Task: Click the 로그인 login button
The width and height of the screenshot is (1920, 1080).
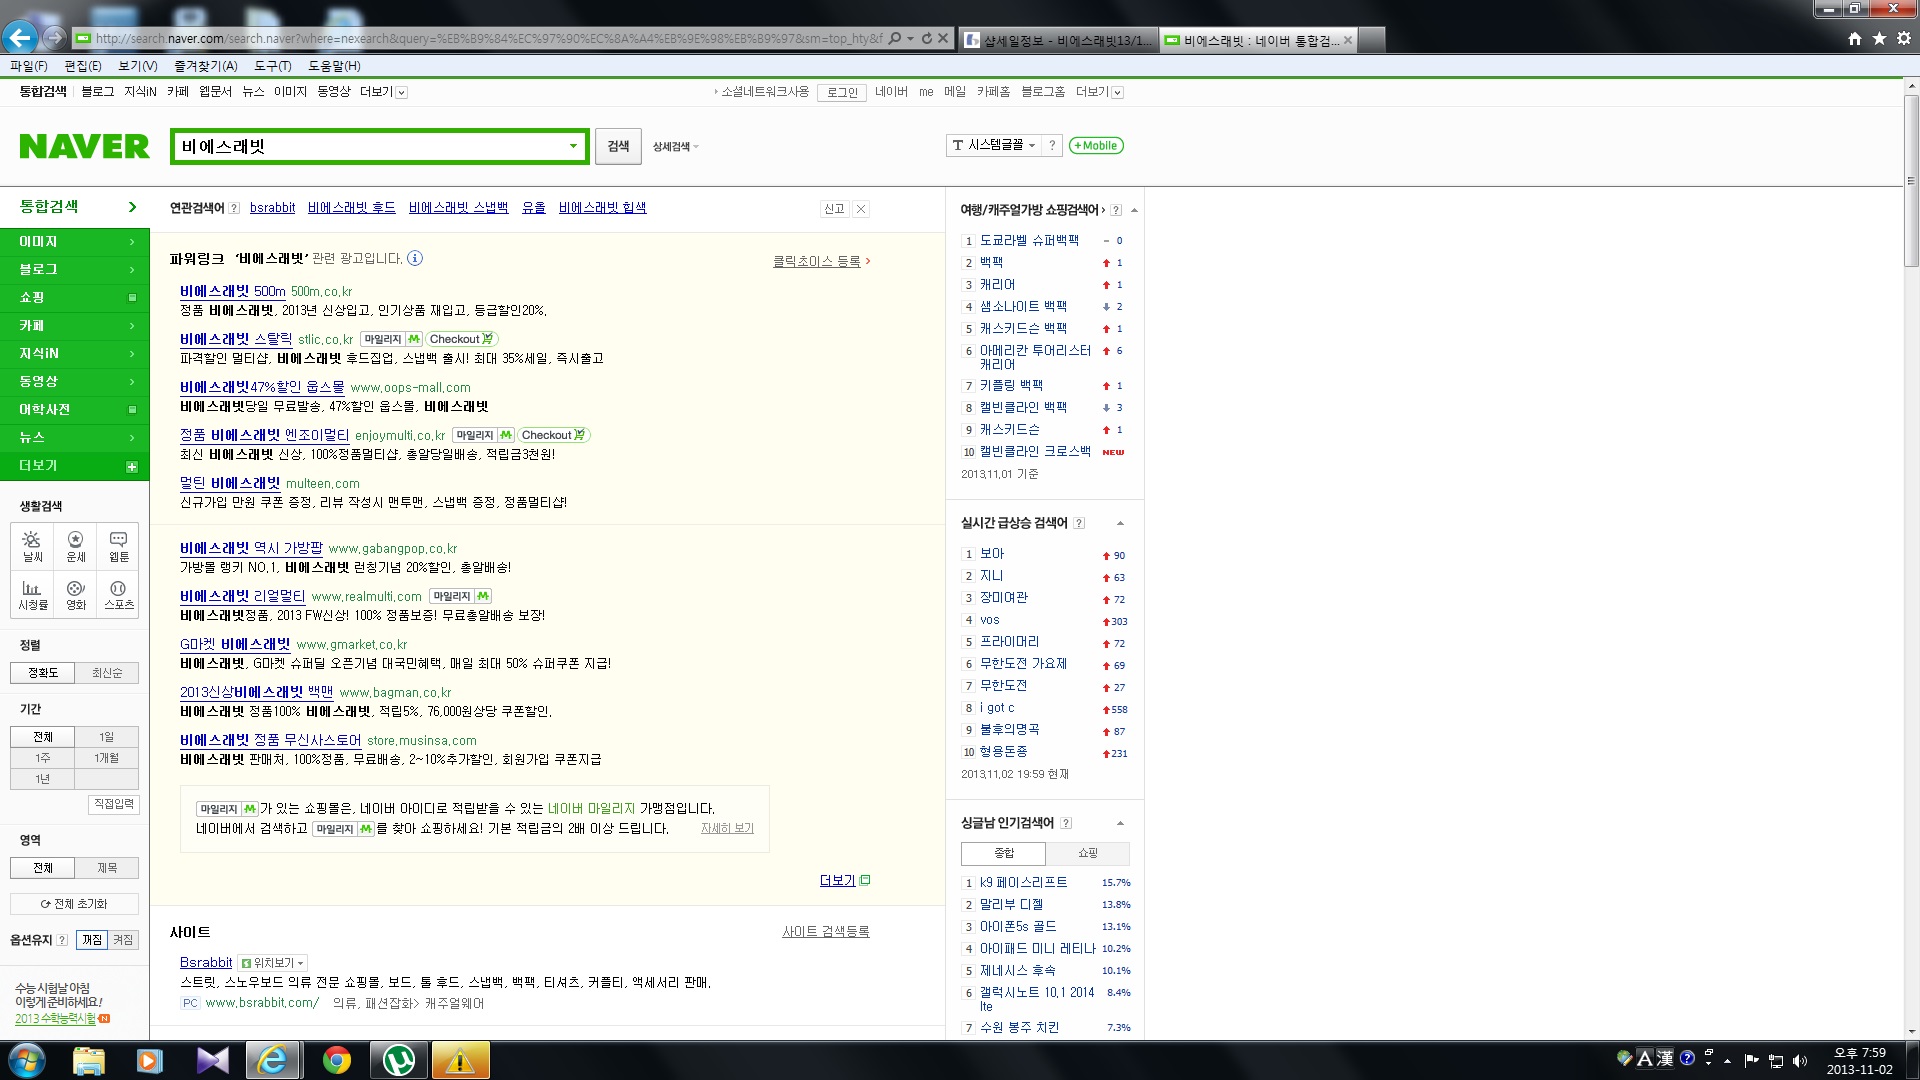Action: (842, 92)
